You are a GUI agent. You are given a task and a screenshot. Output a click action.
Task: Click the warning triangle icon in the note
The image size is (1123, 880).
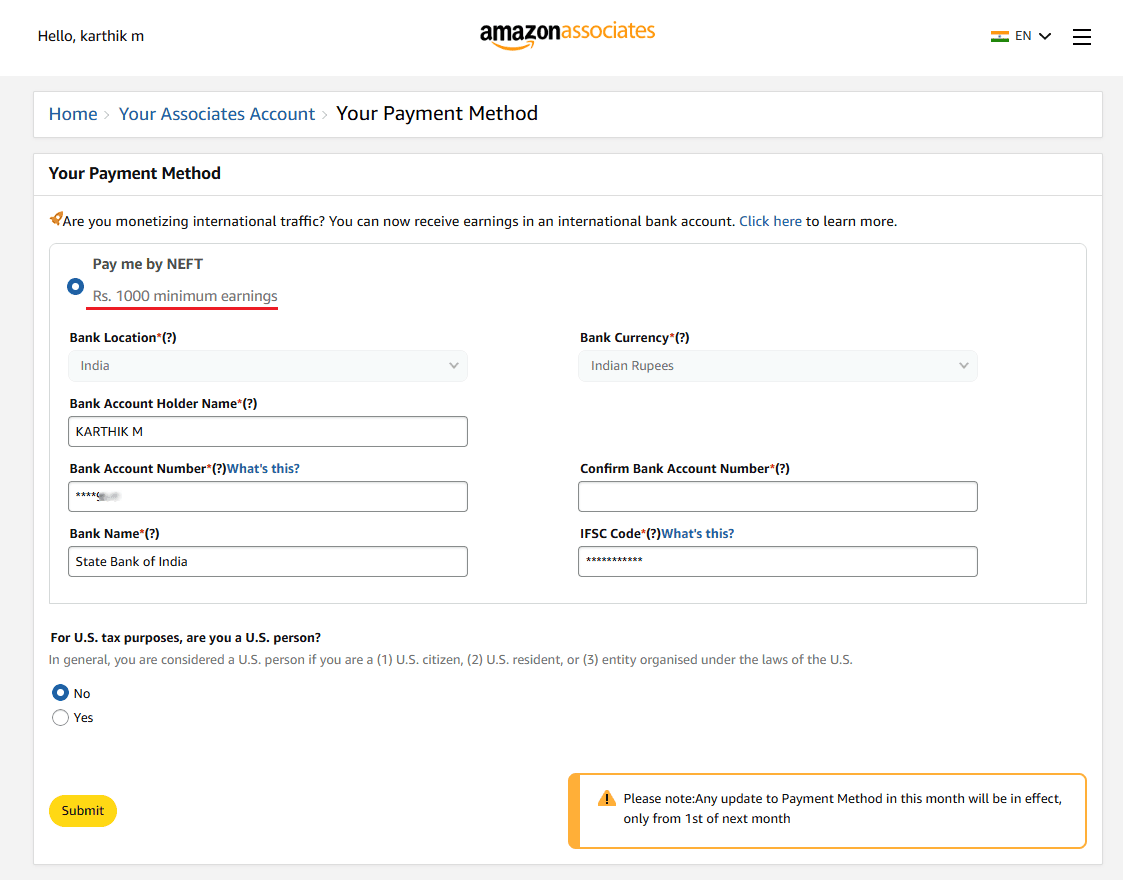coord(606,798)
